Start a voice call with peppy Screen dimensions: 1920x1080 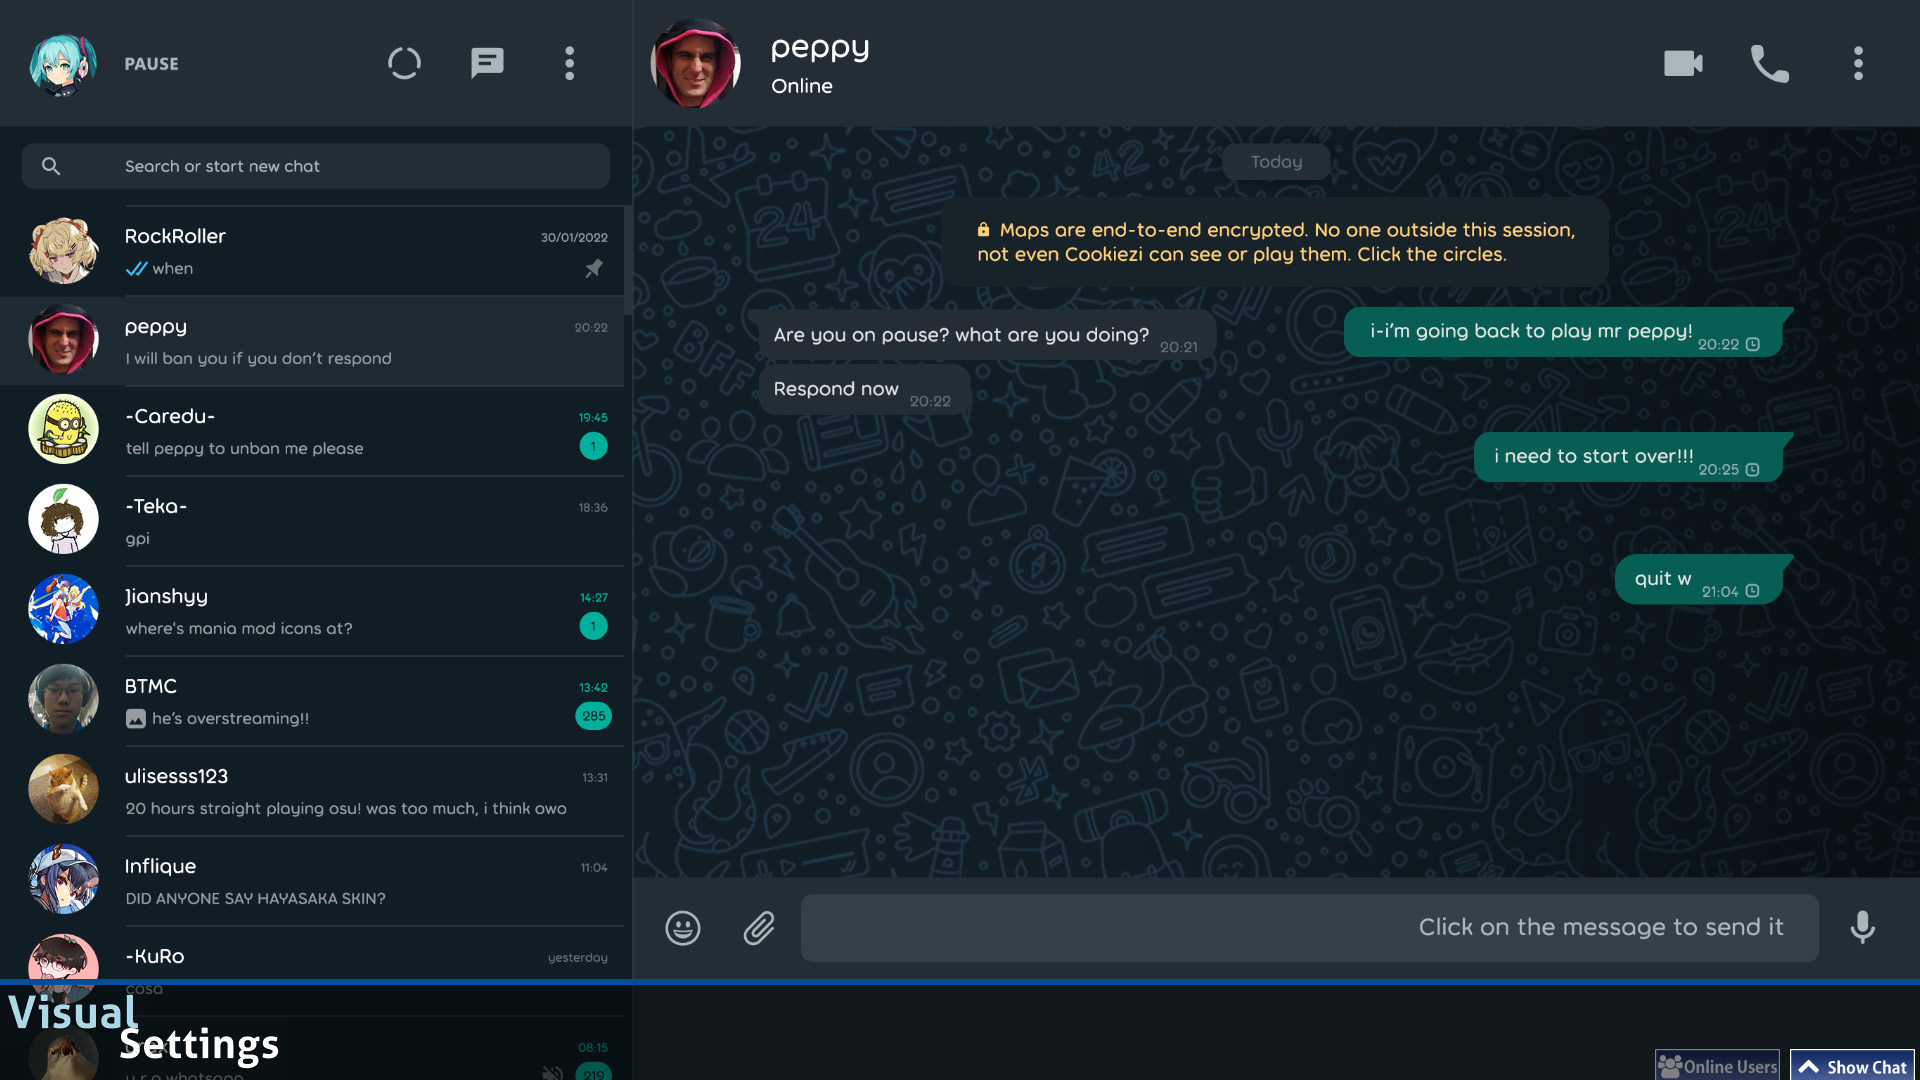(x=1769, y=63)
